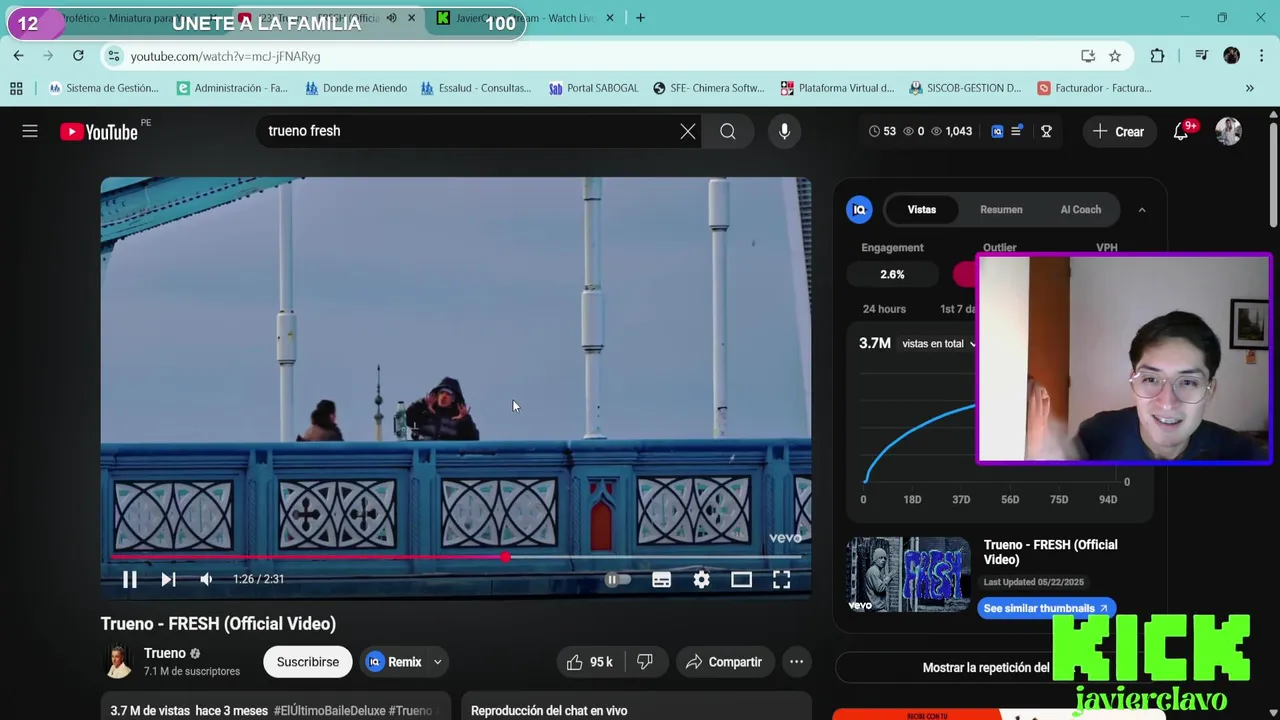Open the Facturador bookmark

point(1095,88)
